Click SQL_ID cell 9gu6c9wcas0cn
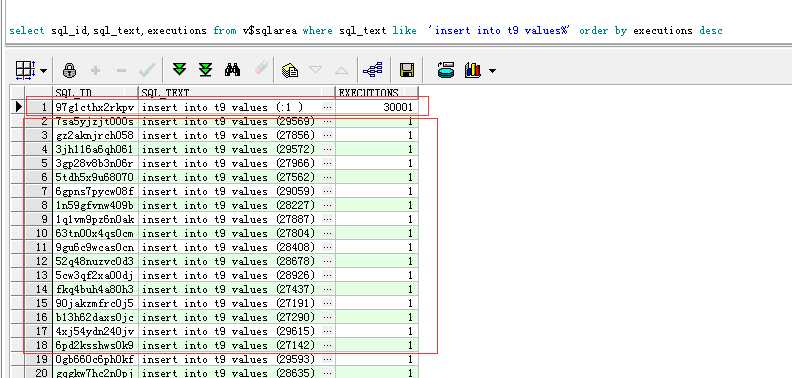This screenshot has height=378, width=792. (95, 248)
